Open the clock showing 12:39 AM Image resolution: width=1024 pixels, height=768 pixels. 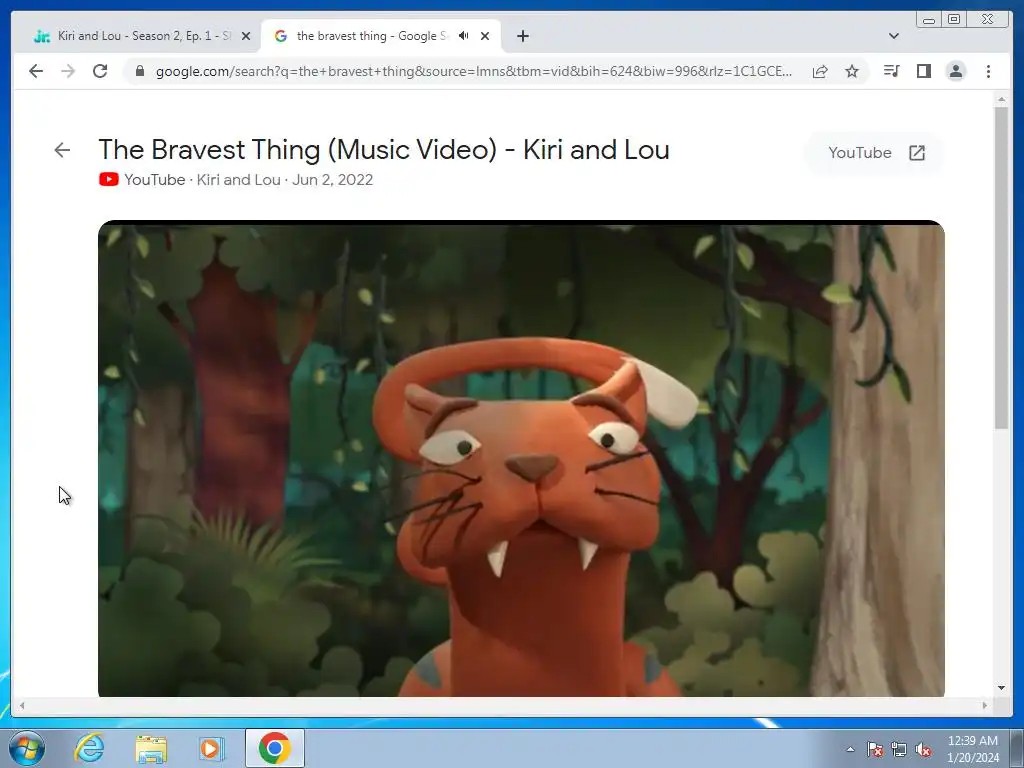973,749
